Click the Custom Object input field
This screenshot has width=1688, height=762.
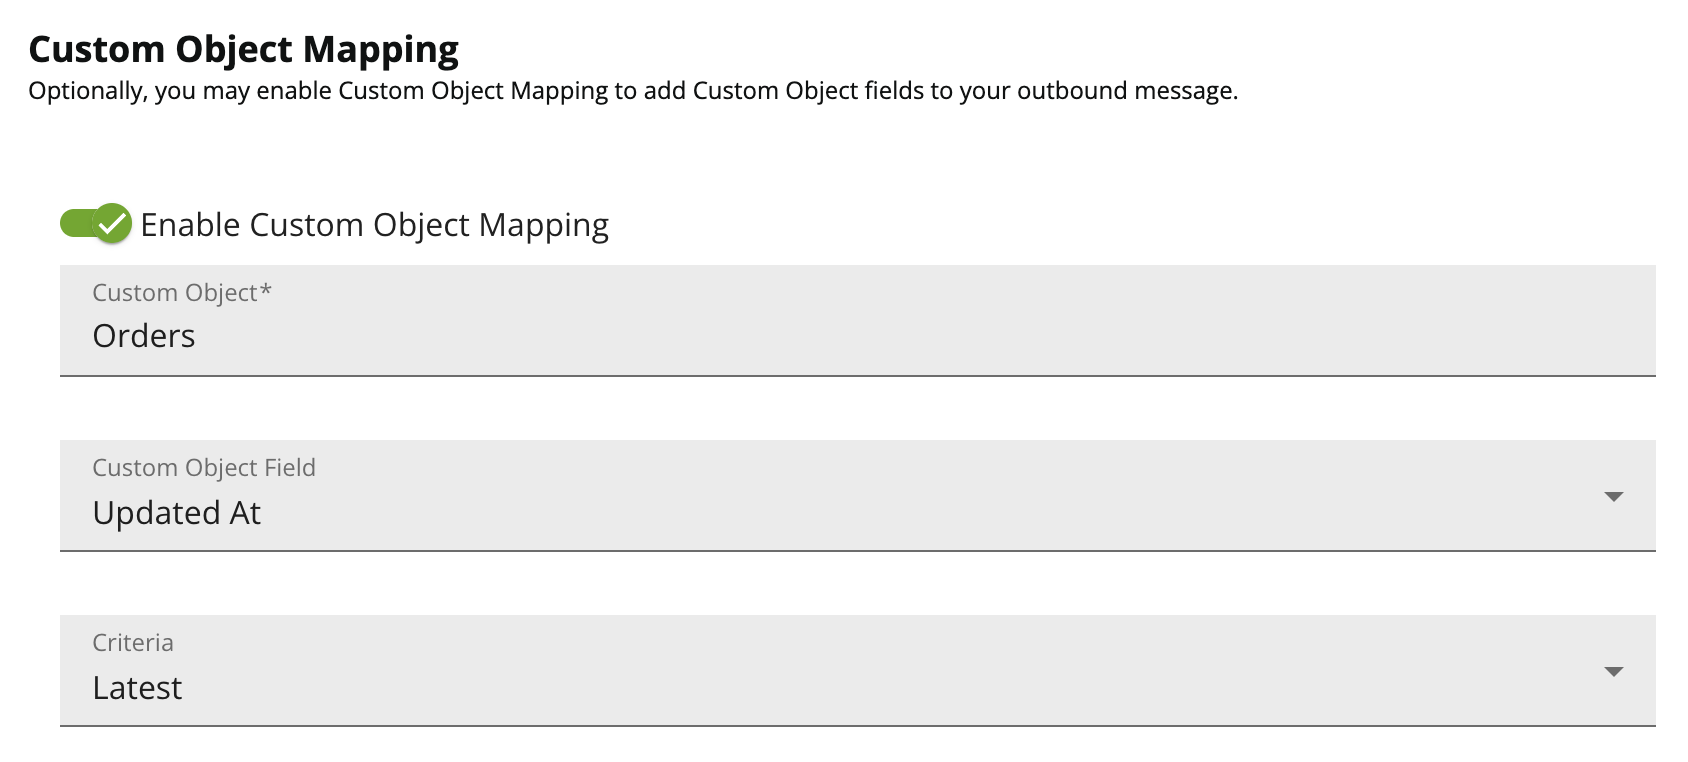coord(856,321)
